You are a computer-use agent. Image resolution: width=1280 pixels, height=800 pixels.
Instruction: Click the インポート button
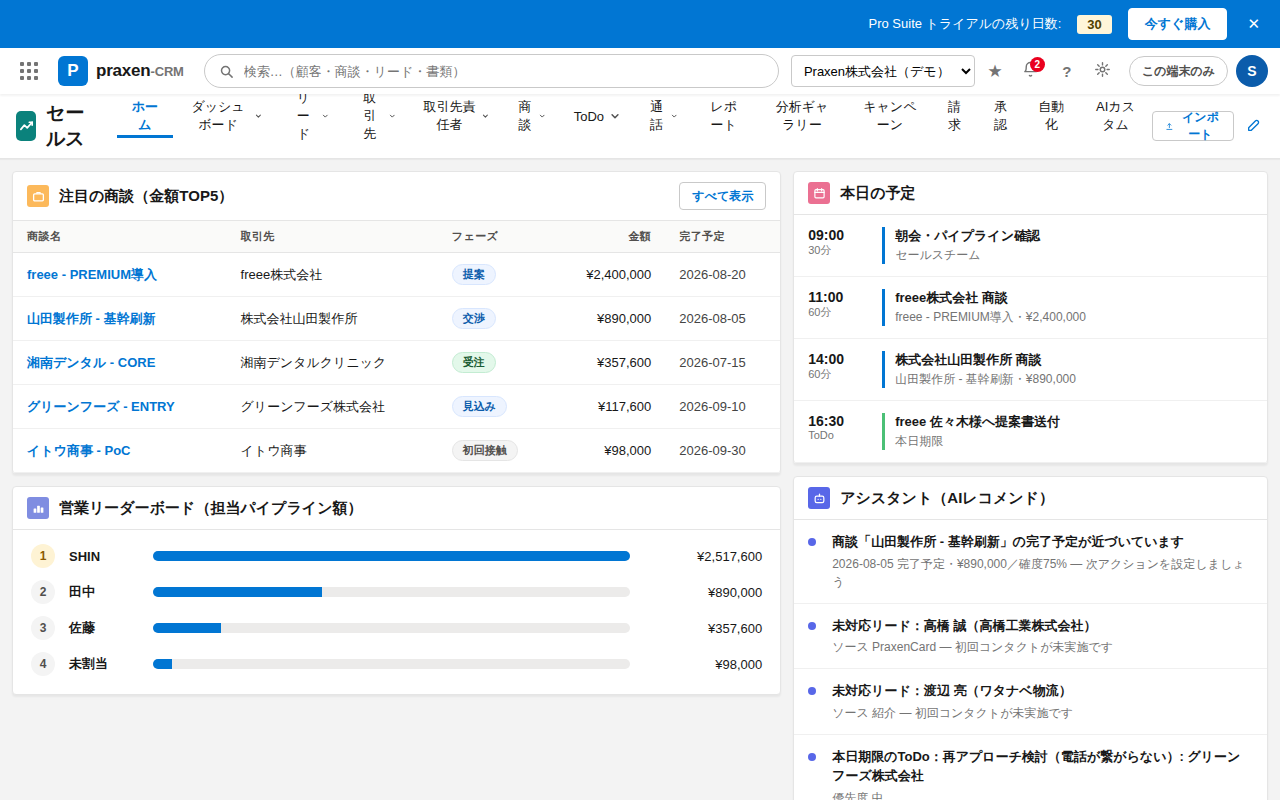1193,126
